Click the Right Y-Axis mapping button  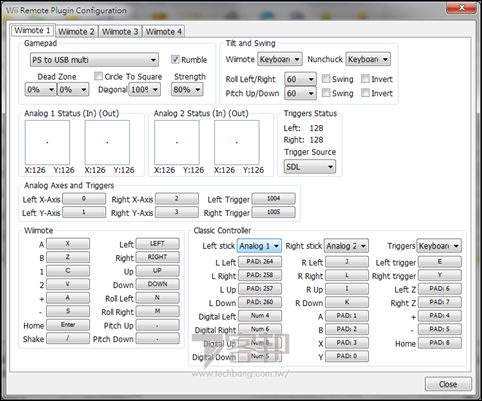click(x=177, y=212)
